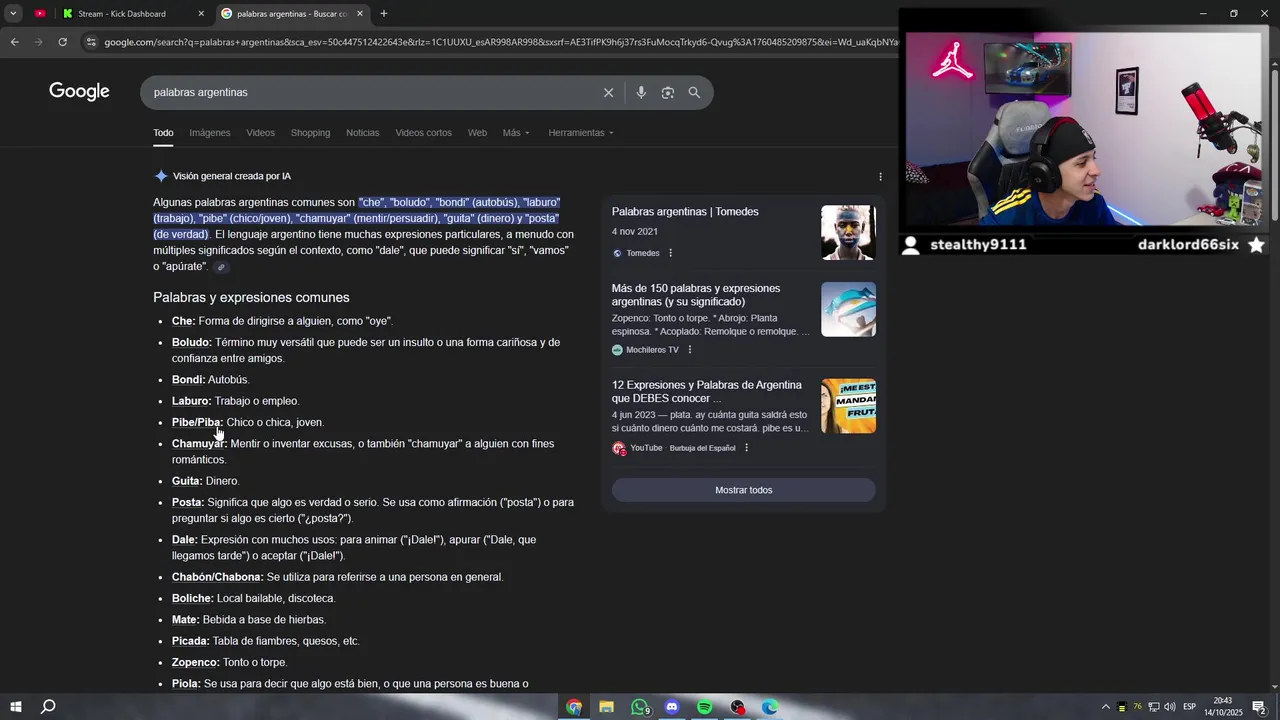Click the browser address bar URL
The width and height of the screenshot is (1280, 720).
pyautogui.click(x=500, y=42)
